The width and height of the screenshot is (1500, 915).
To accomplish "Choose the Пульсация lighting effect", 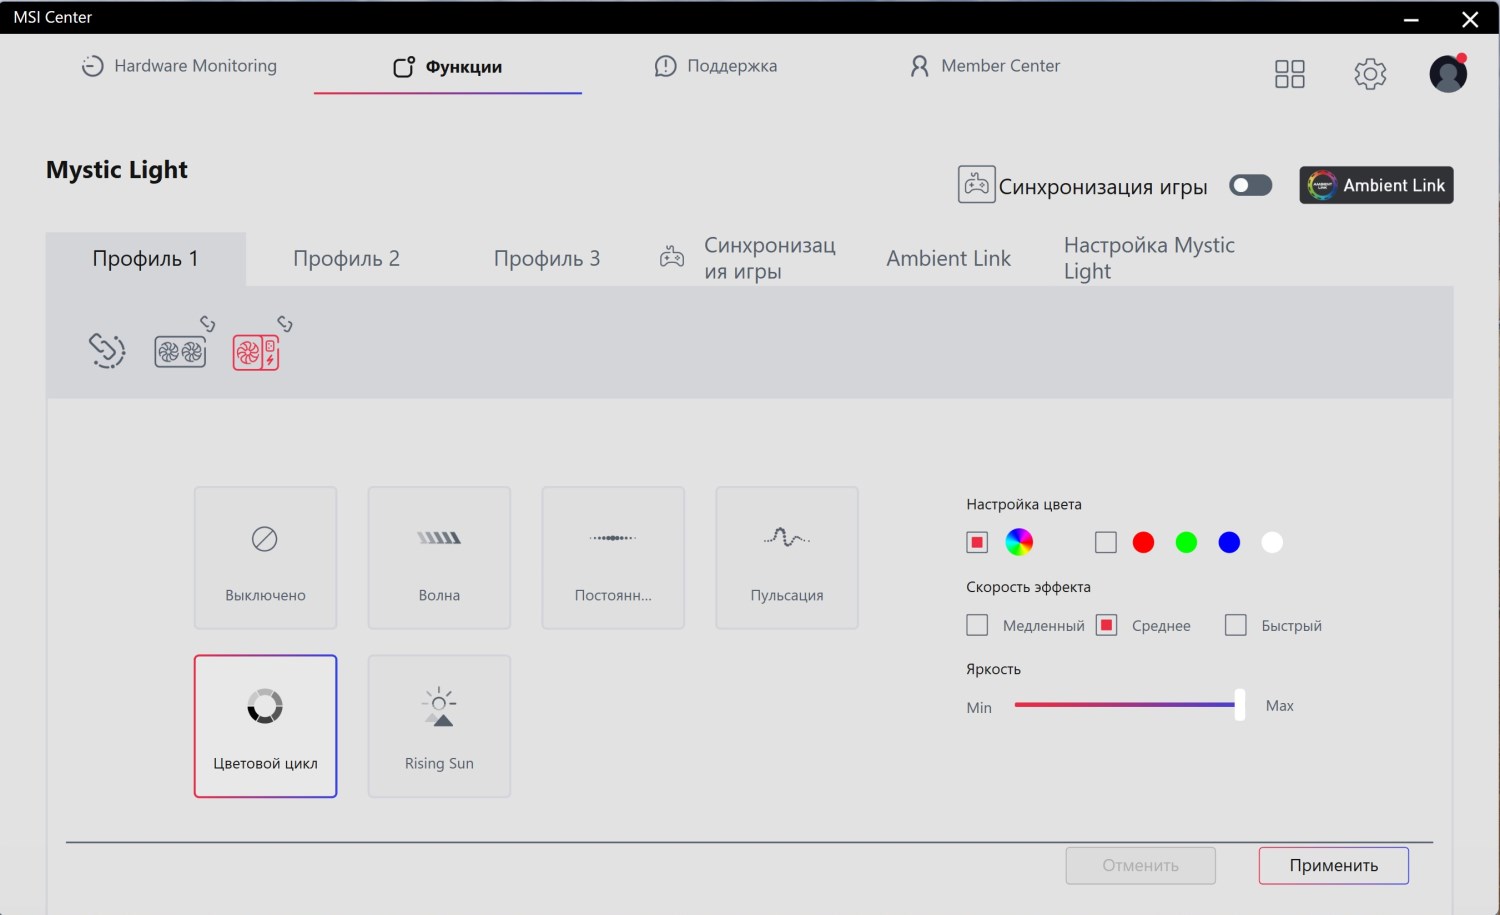I will click(x=787, y=558).
